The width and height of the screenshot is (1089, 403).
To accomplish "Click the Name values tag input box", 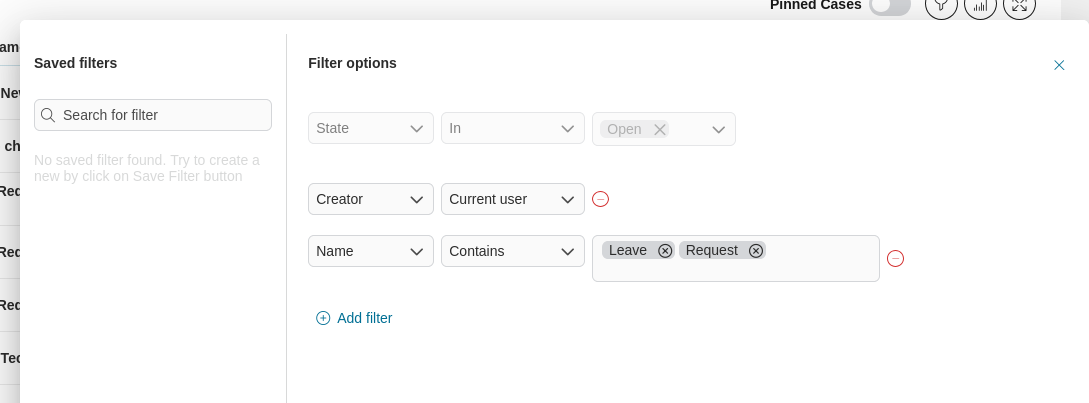I will (735, 258).
